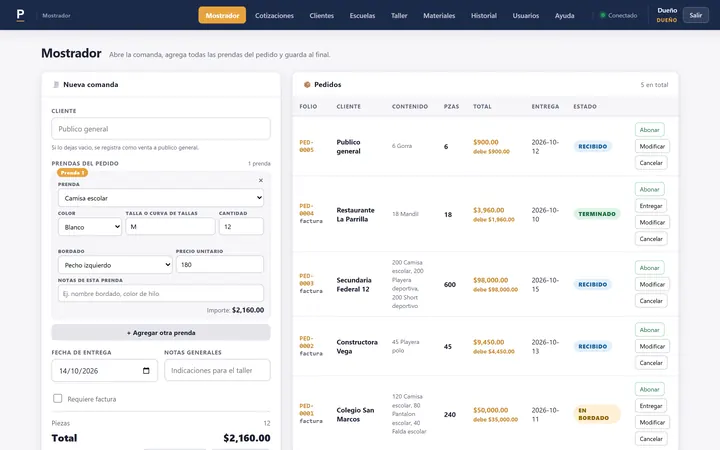Modify the Colegio San Marcos order

click(652, 422)
